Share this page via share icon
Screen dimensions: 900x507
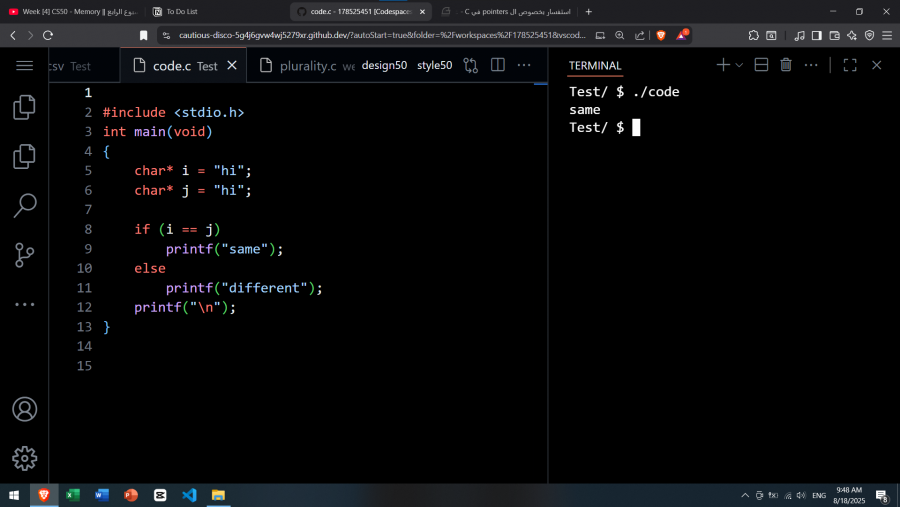639,36
